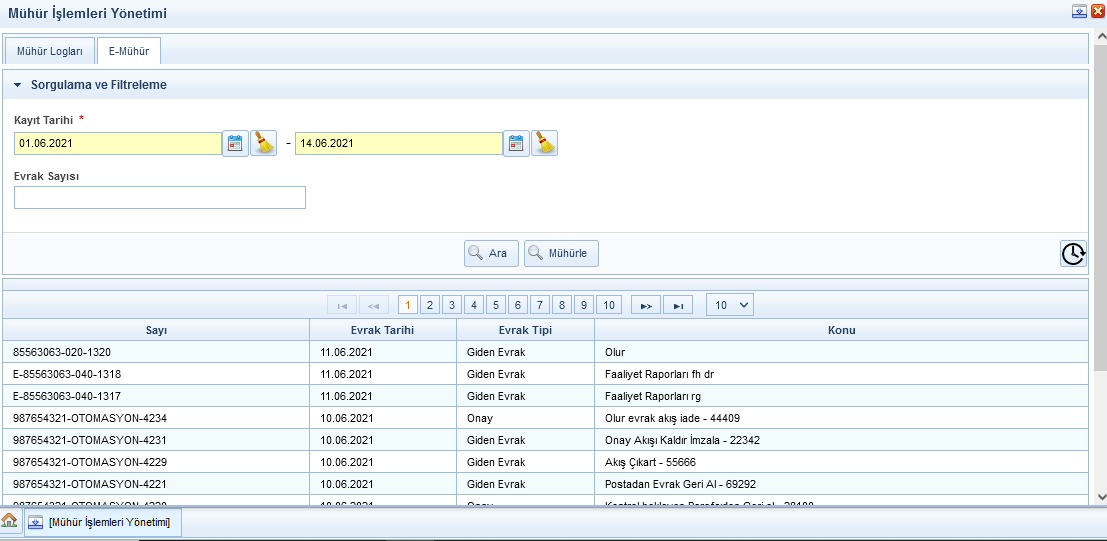Image resolution: width=1107 pixels, height=541 pixels.
Task: Clear start date with broom icon
Action: tap(263, 143)
